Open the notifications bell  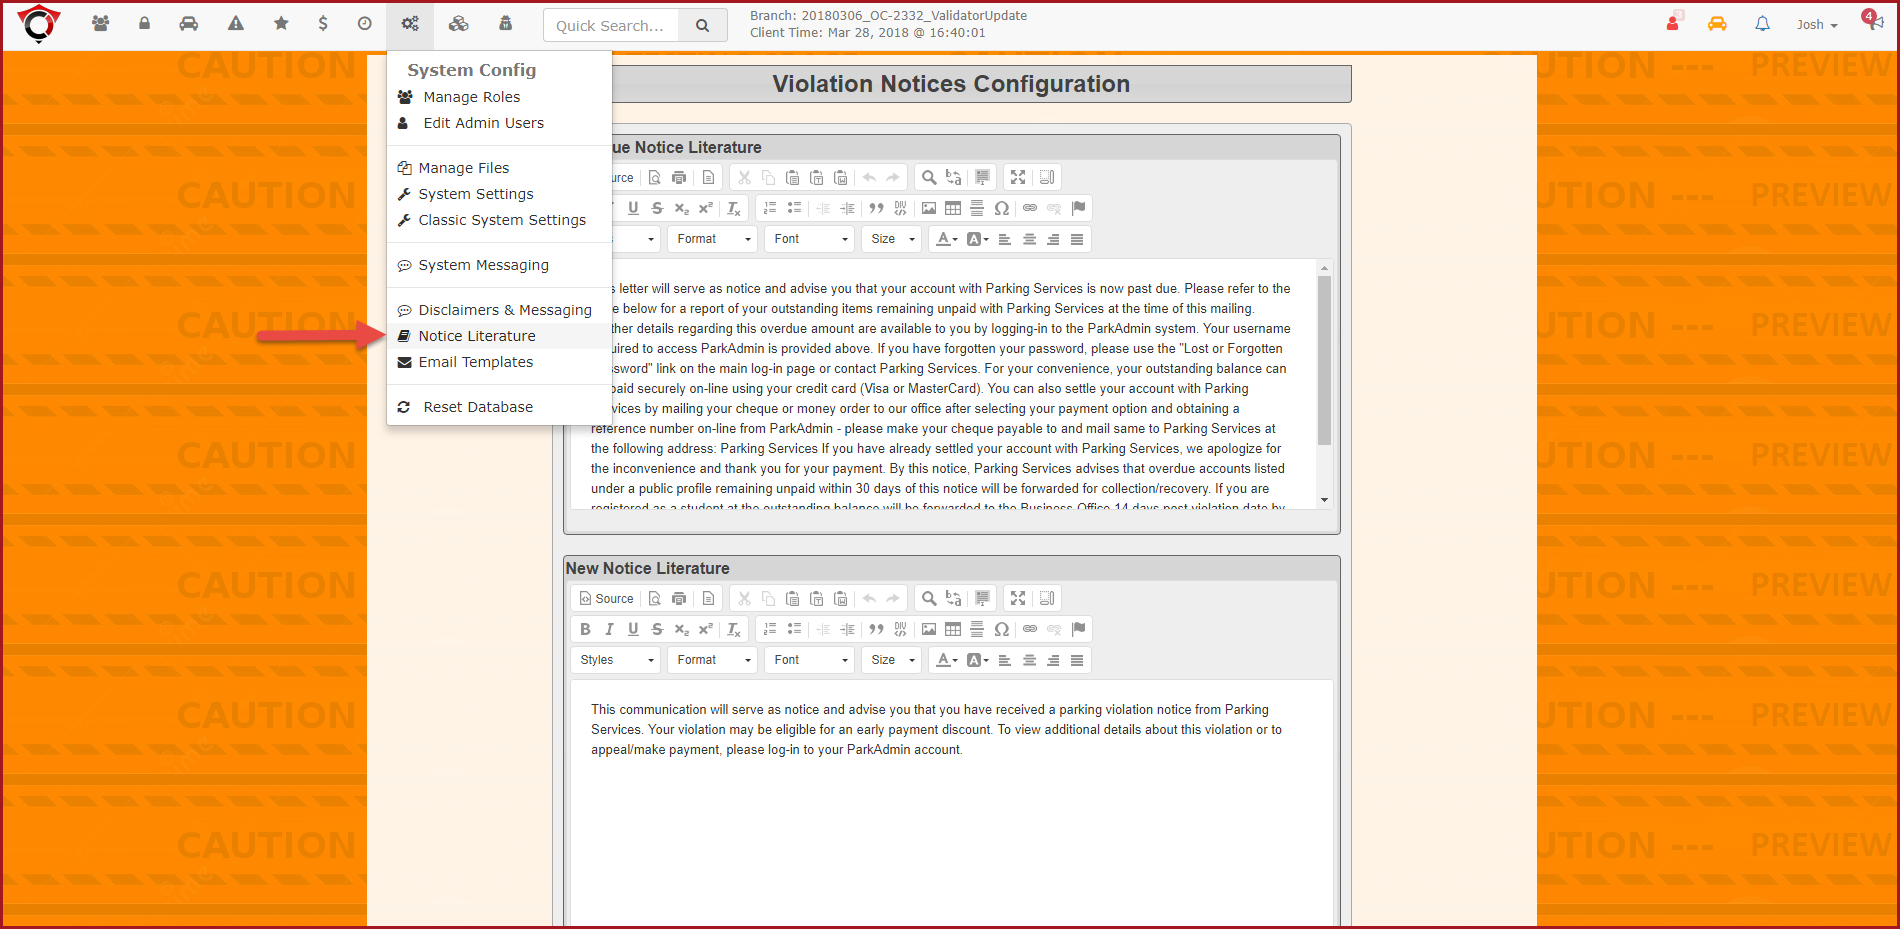click(1762, 24)
